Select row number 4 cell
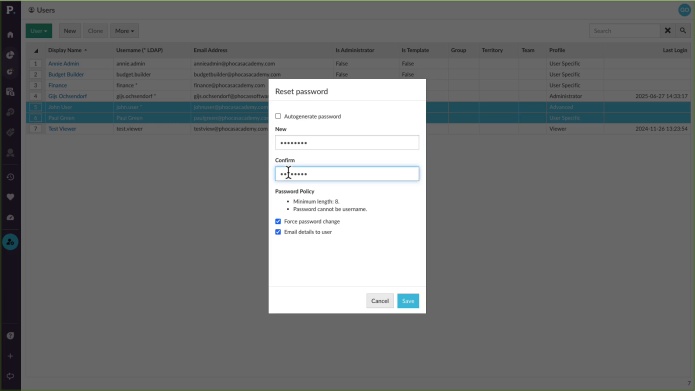 [x=36, y=96]
